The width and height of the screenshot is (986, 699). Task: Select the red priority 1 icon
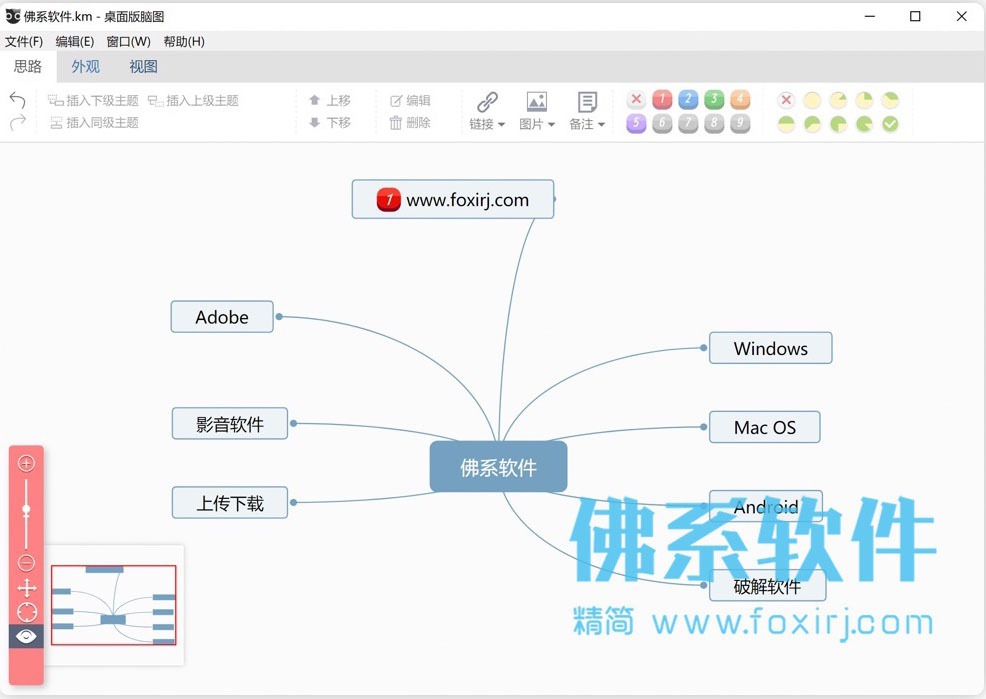(662, 99)
